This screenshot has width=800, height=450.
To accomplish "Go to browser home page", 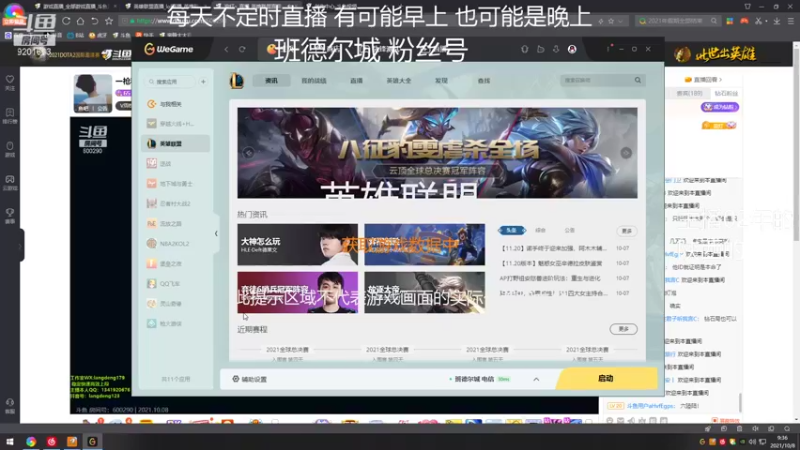I will coord(80,21).
